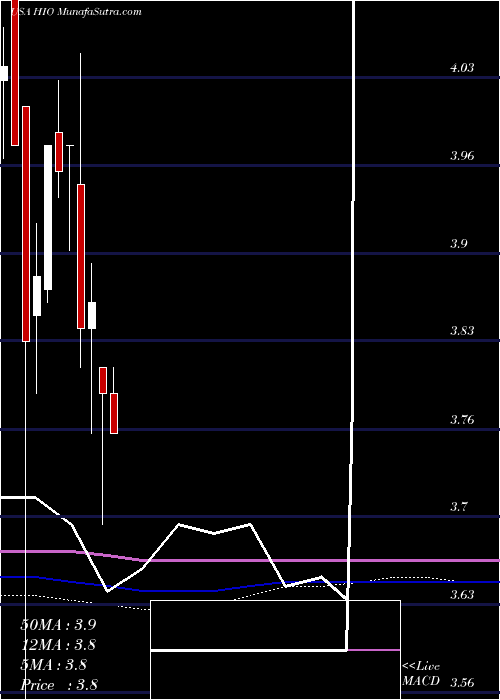
Task: Click the 3.56 price axis label
Action: [x=462, y=683]
